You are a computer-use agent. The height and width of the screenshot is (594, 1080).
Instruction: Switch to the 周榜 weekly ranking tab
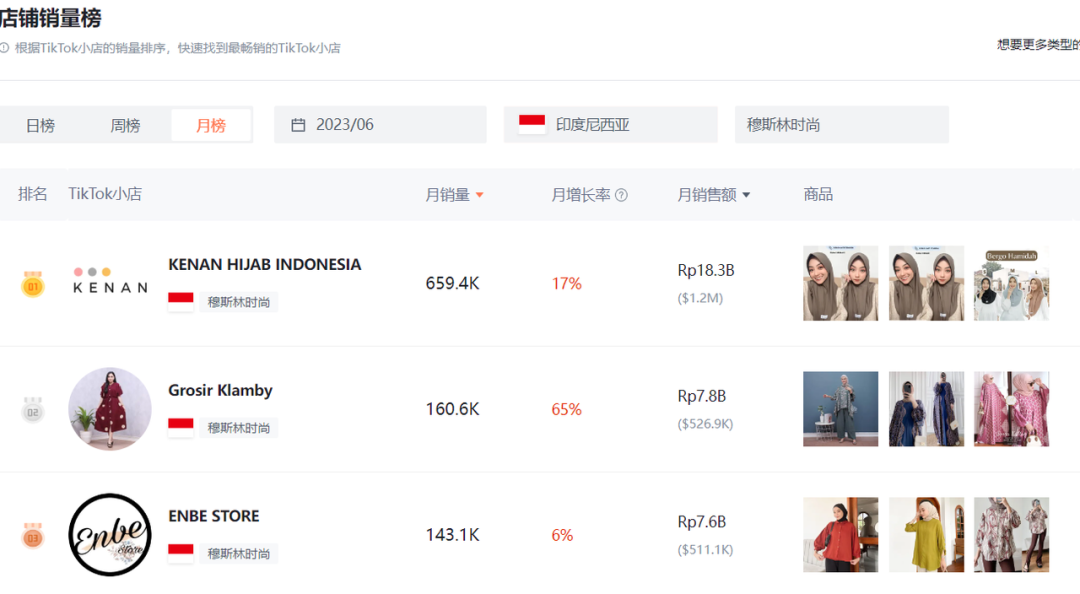coord(126,125)
